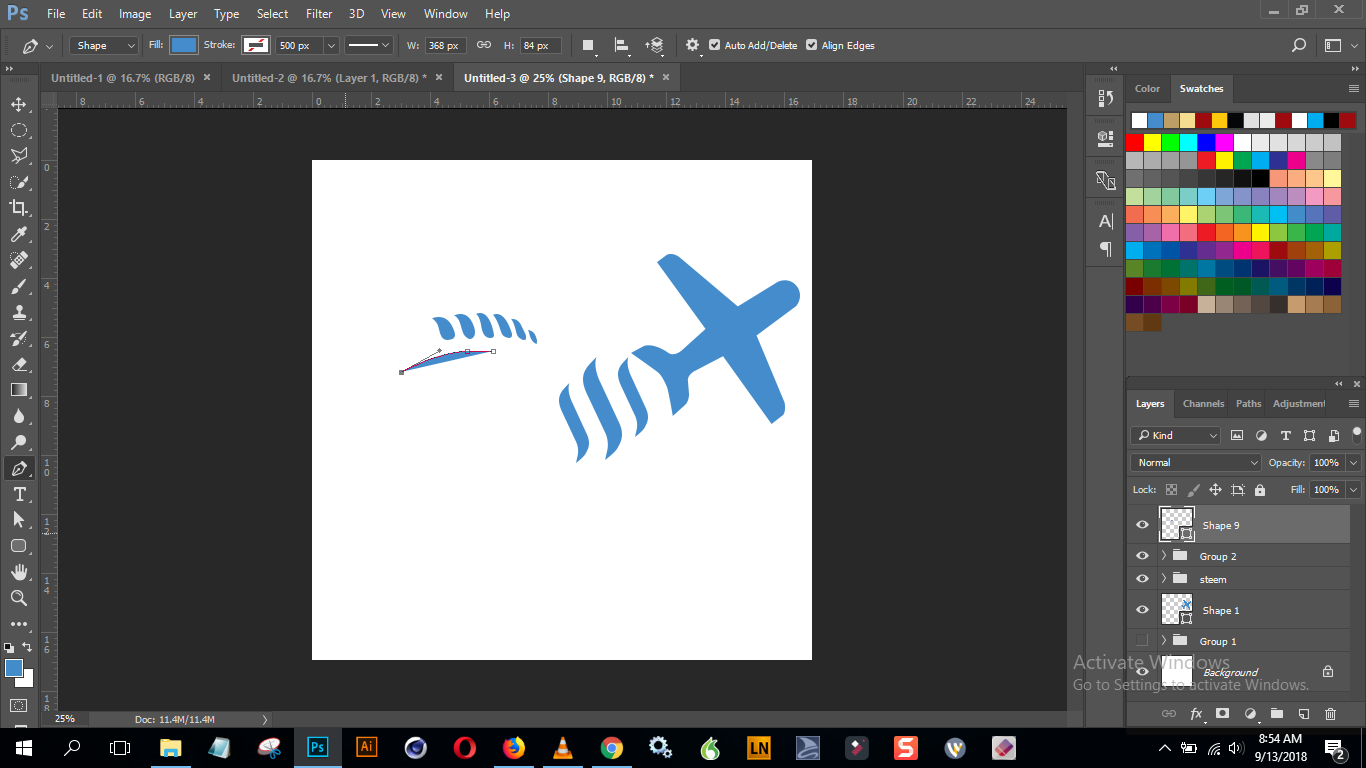
Task: Expand the Group 1 folder
Action: pyautogui.click(x=1164, y=641)
